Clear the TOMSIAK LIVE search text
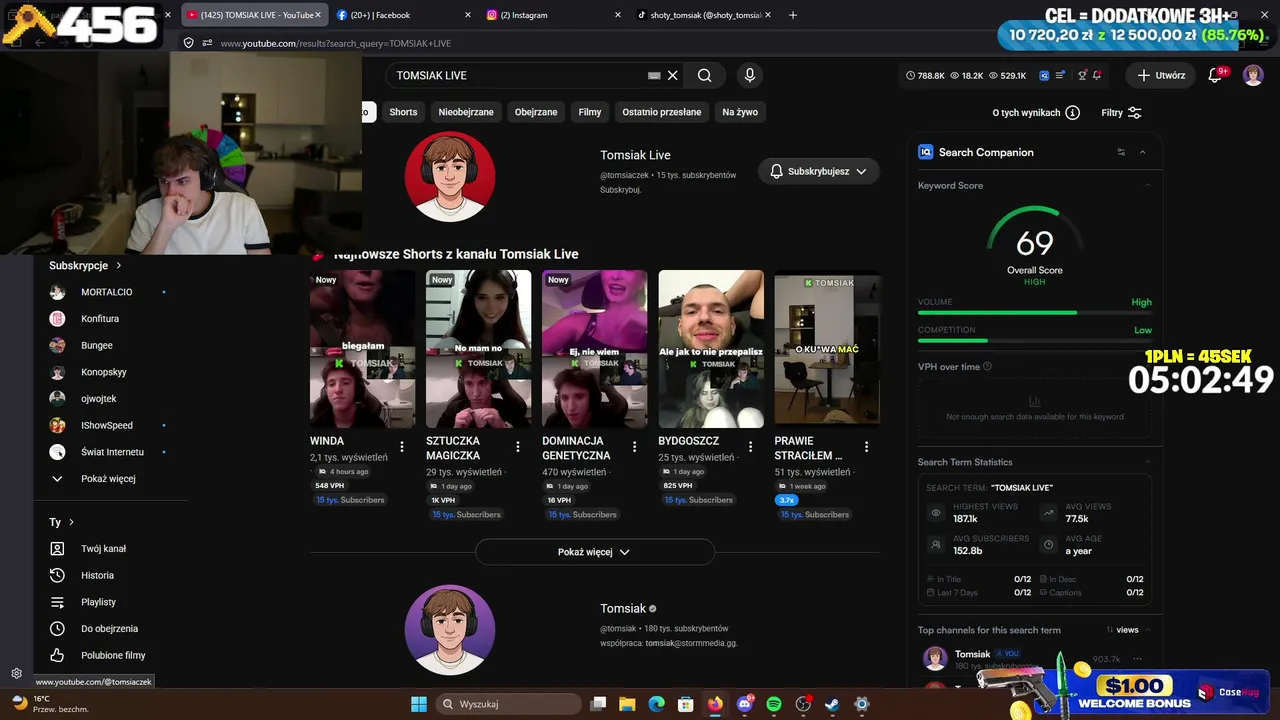Image resolution: width=1280 pixels, height=720 pixels. coord(673,75)
